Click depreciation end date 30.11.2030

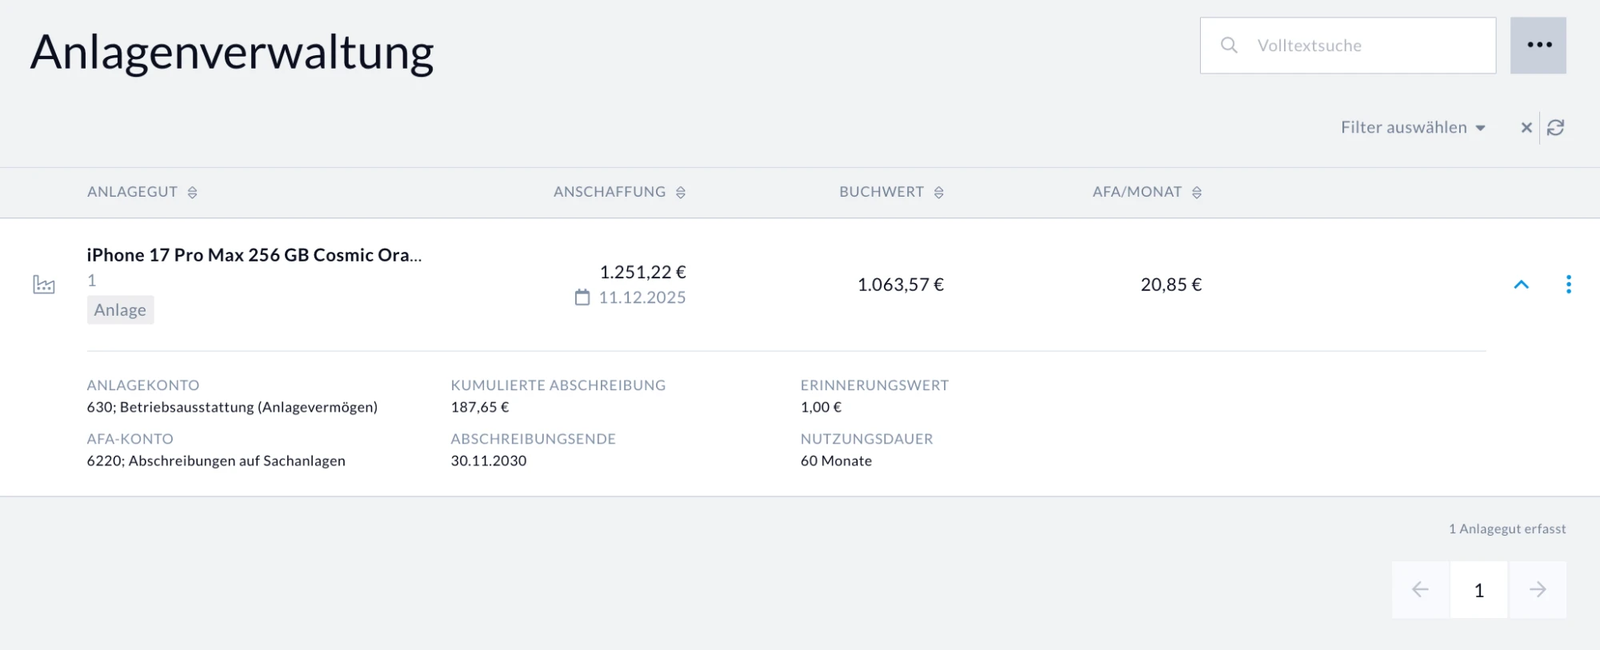[488, 461]
